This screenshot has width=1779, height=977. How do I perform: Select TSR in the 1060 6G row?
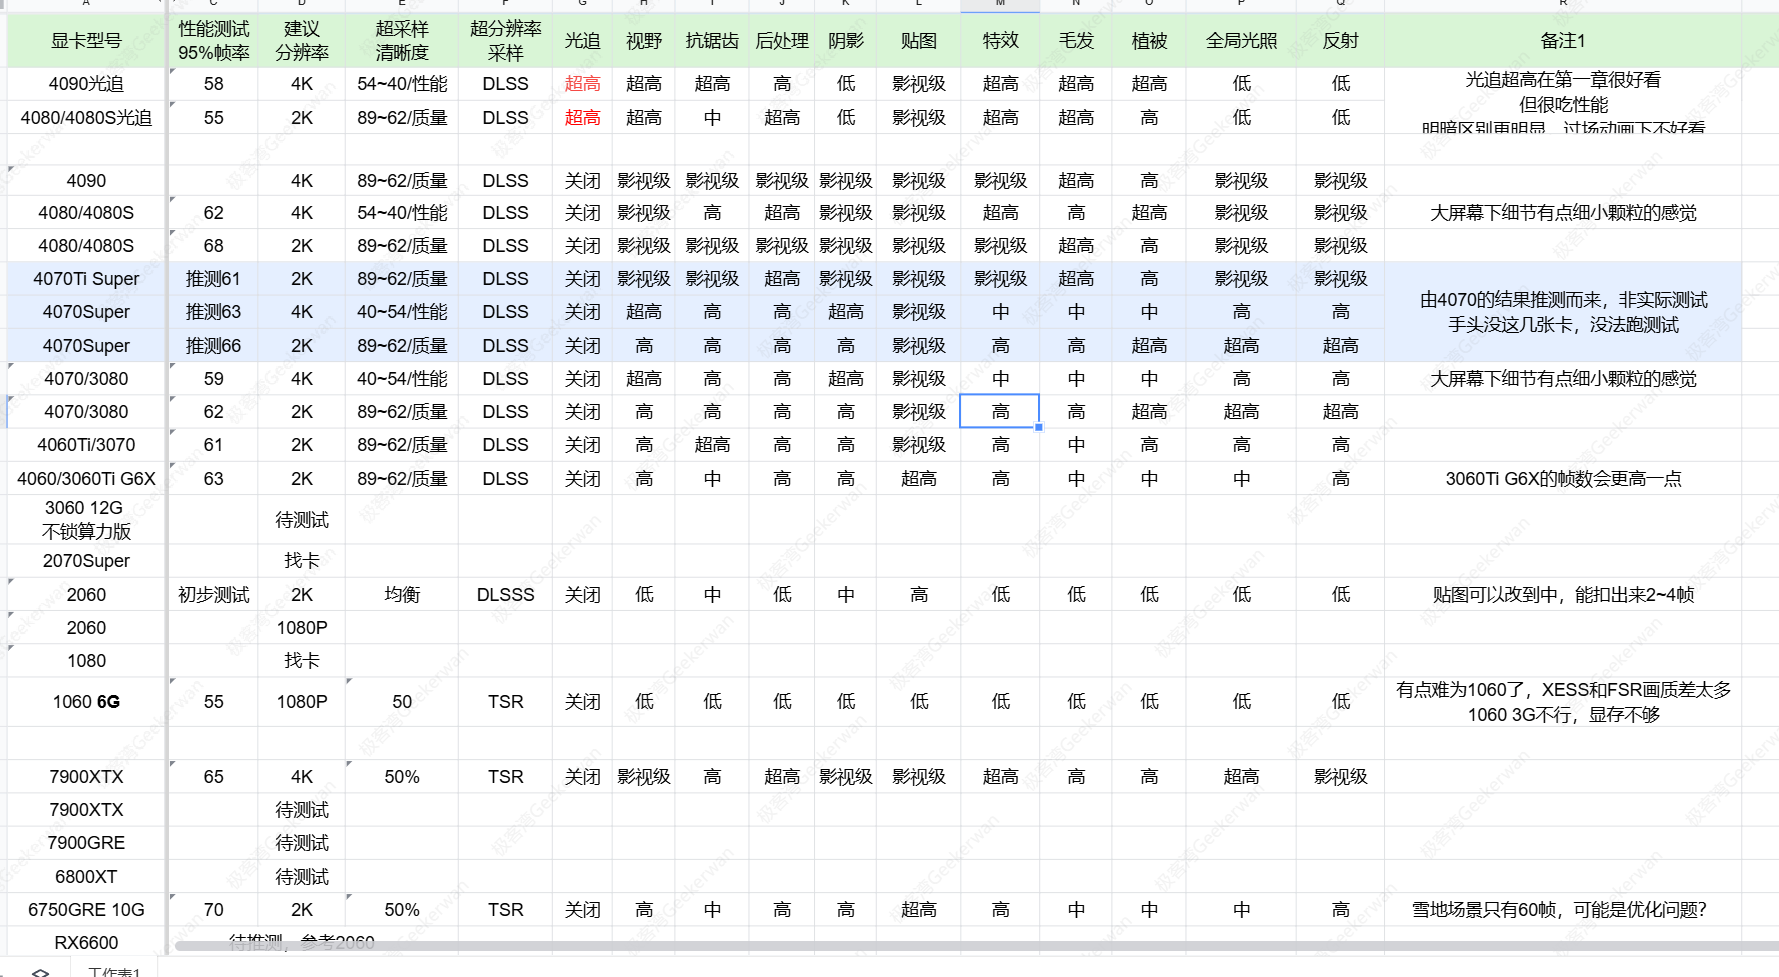tap(505, 702)
